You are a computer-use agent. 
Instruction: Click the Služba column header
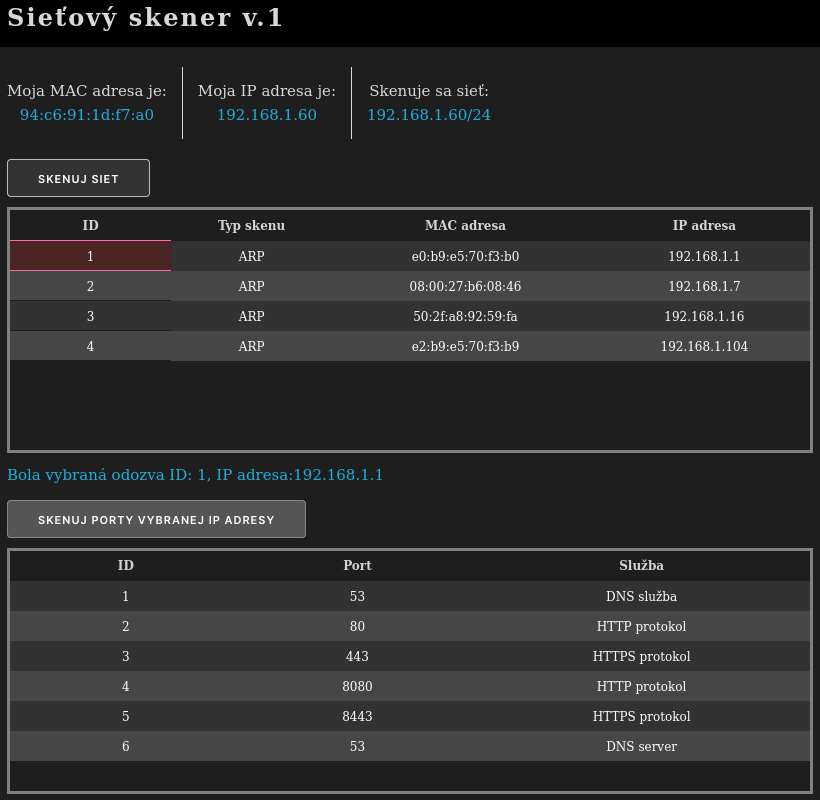click(641, 566)
